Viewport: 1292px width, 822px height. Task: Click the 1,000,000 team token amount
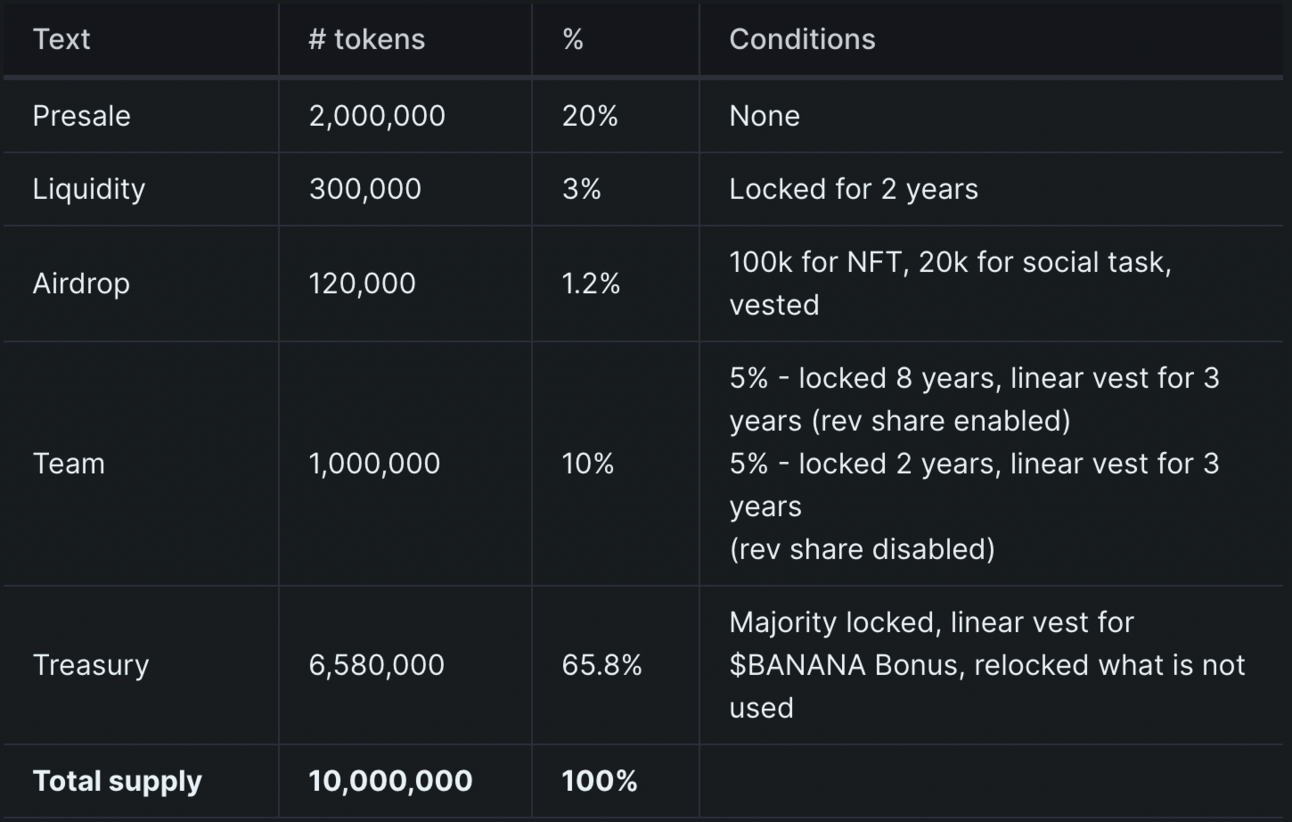click(x=374, y=464)
